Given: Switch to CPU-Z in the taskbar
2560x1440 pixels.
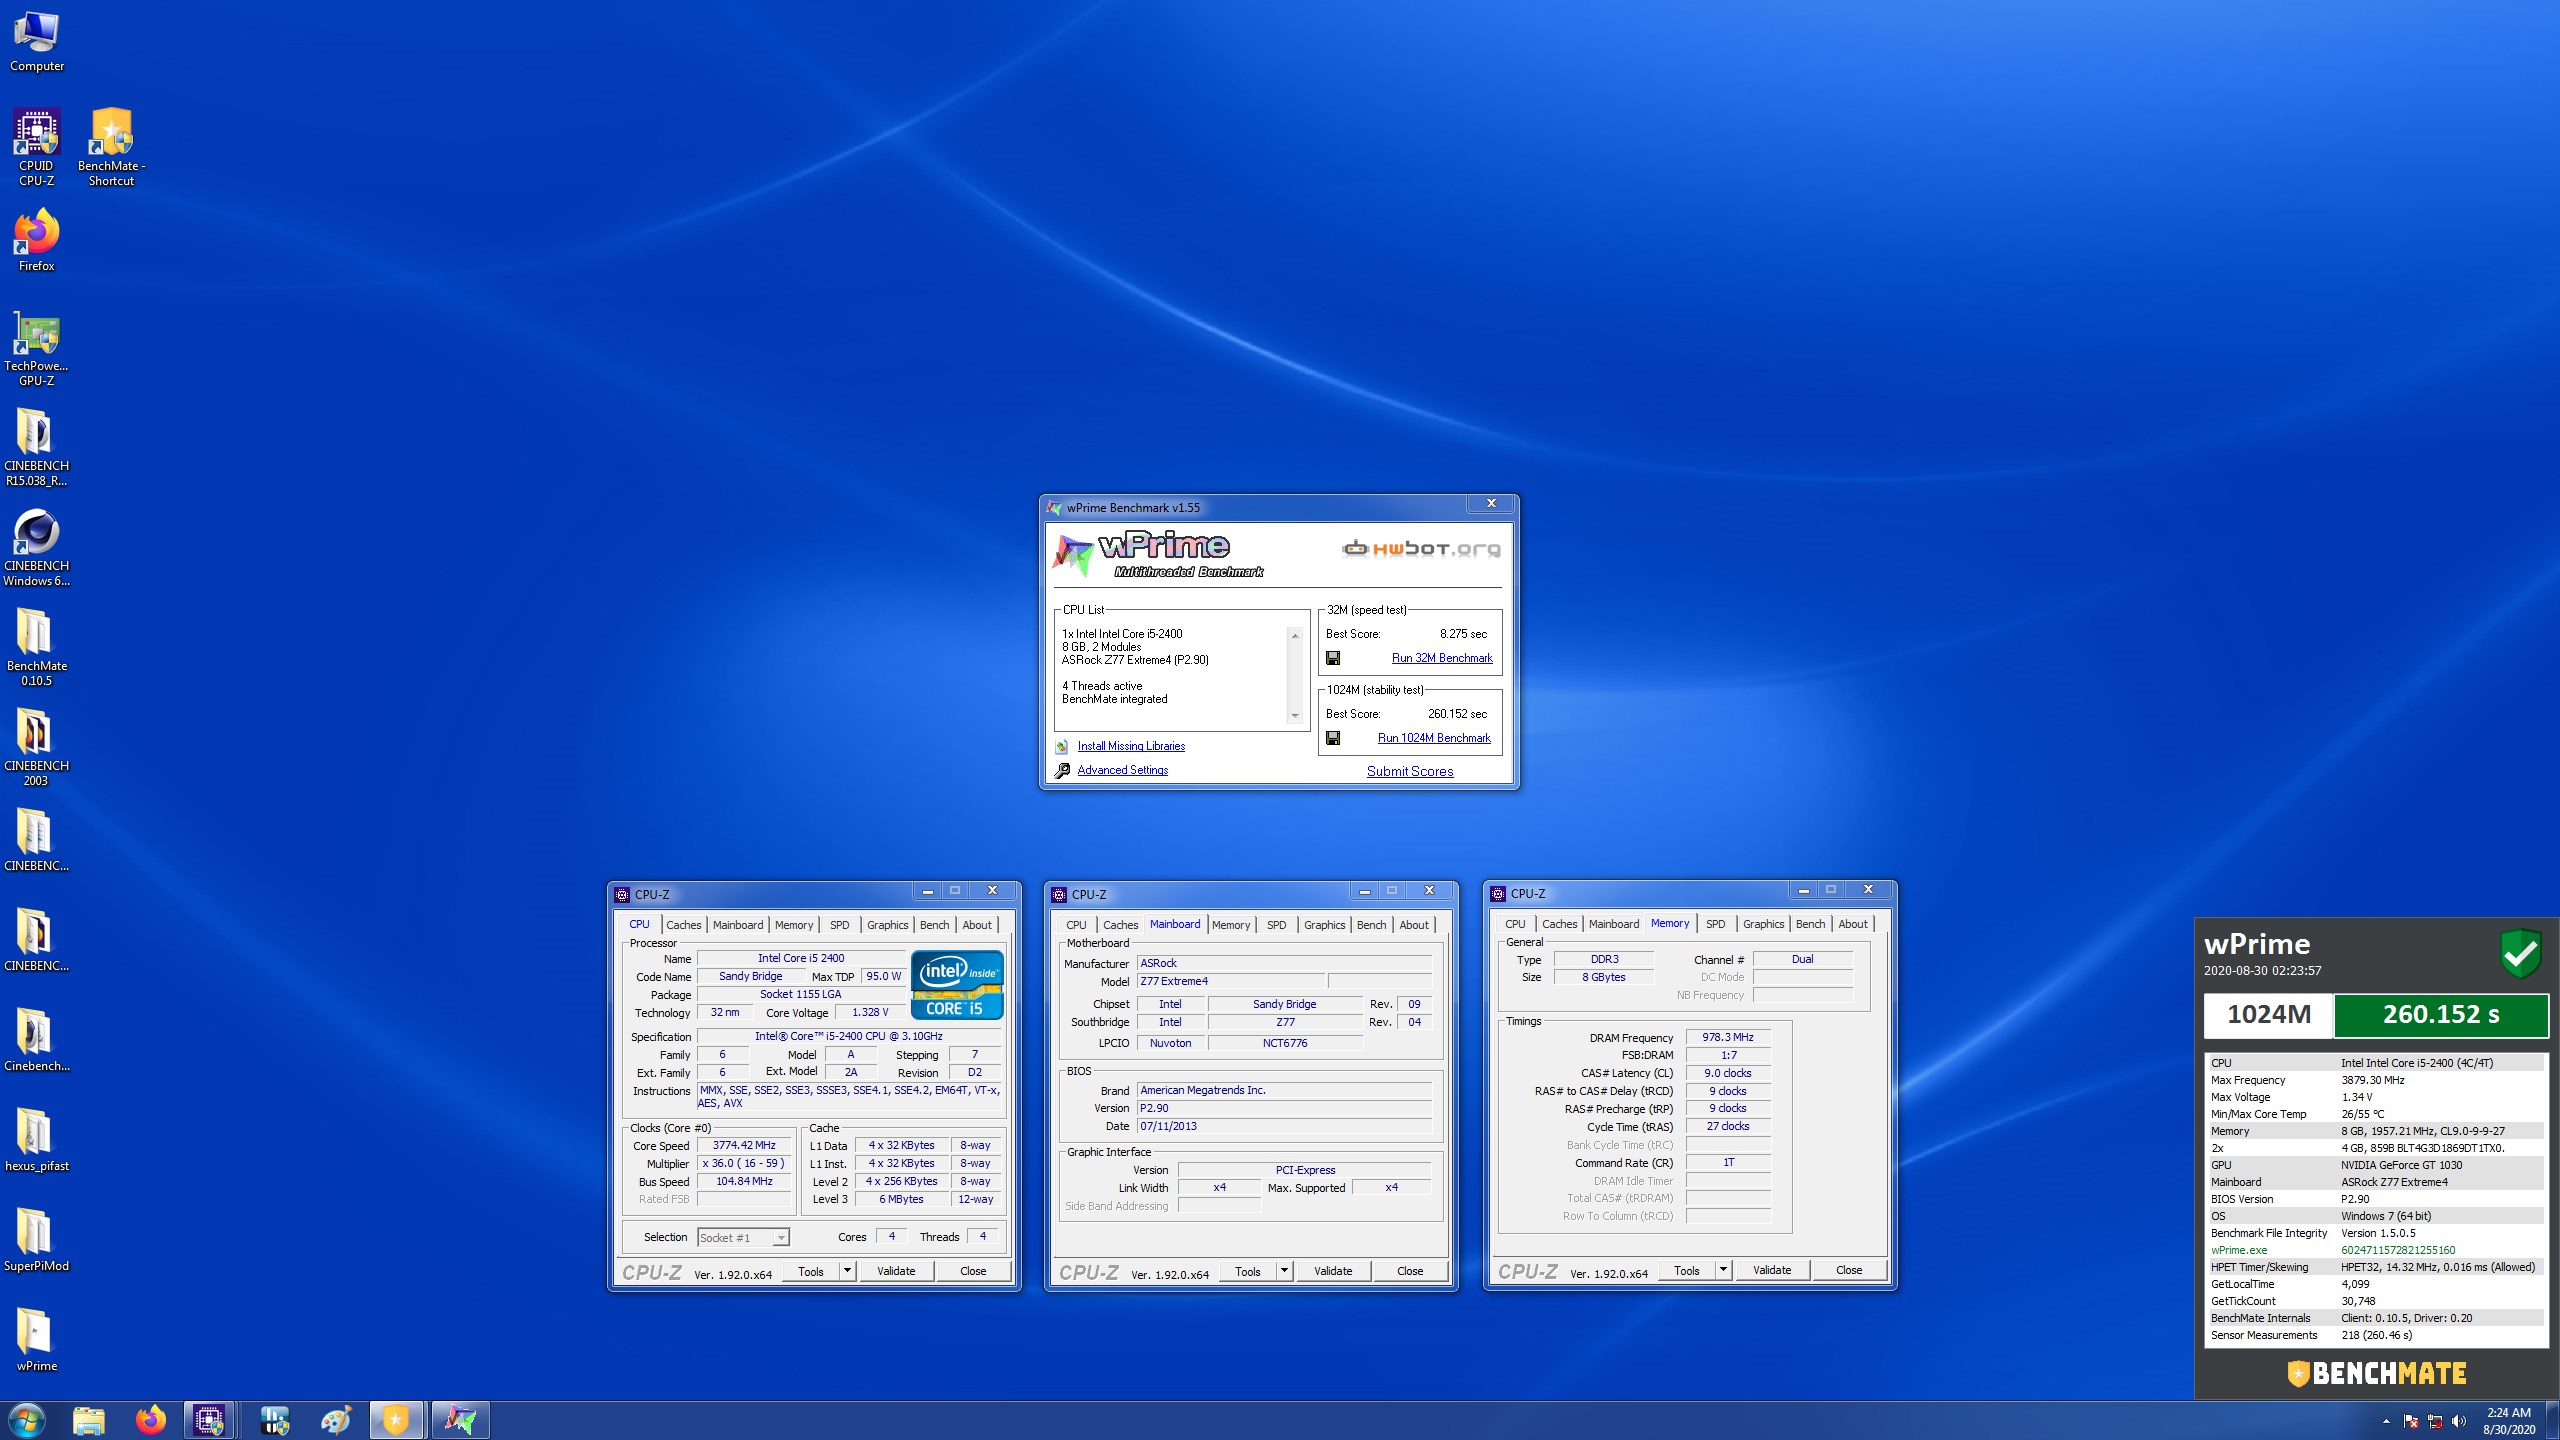Looking at the screenshot, I should click(210, 1420).
